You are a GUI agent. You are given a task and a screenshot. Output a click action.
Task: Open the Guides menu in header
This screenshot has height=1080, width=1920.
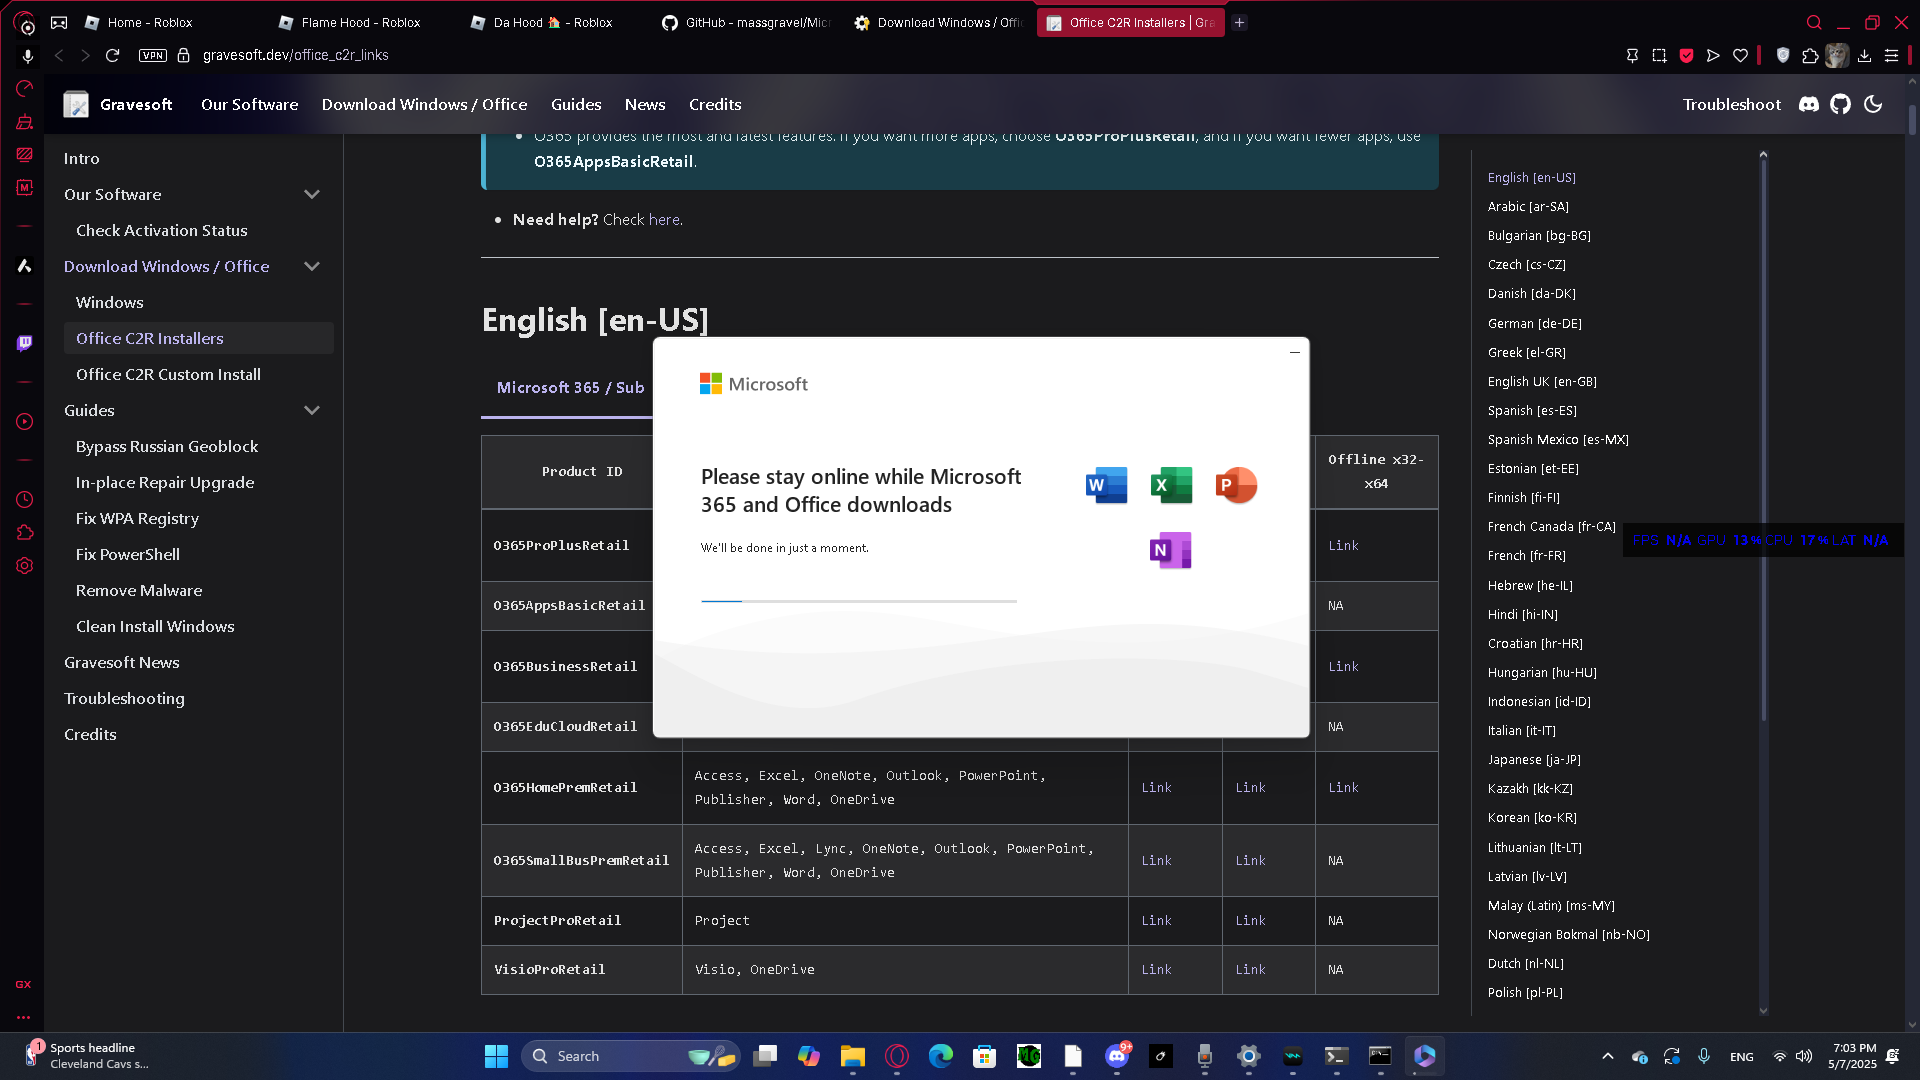(576, 104)
